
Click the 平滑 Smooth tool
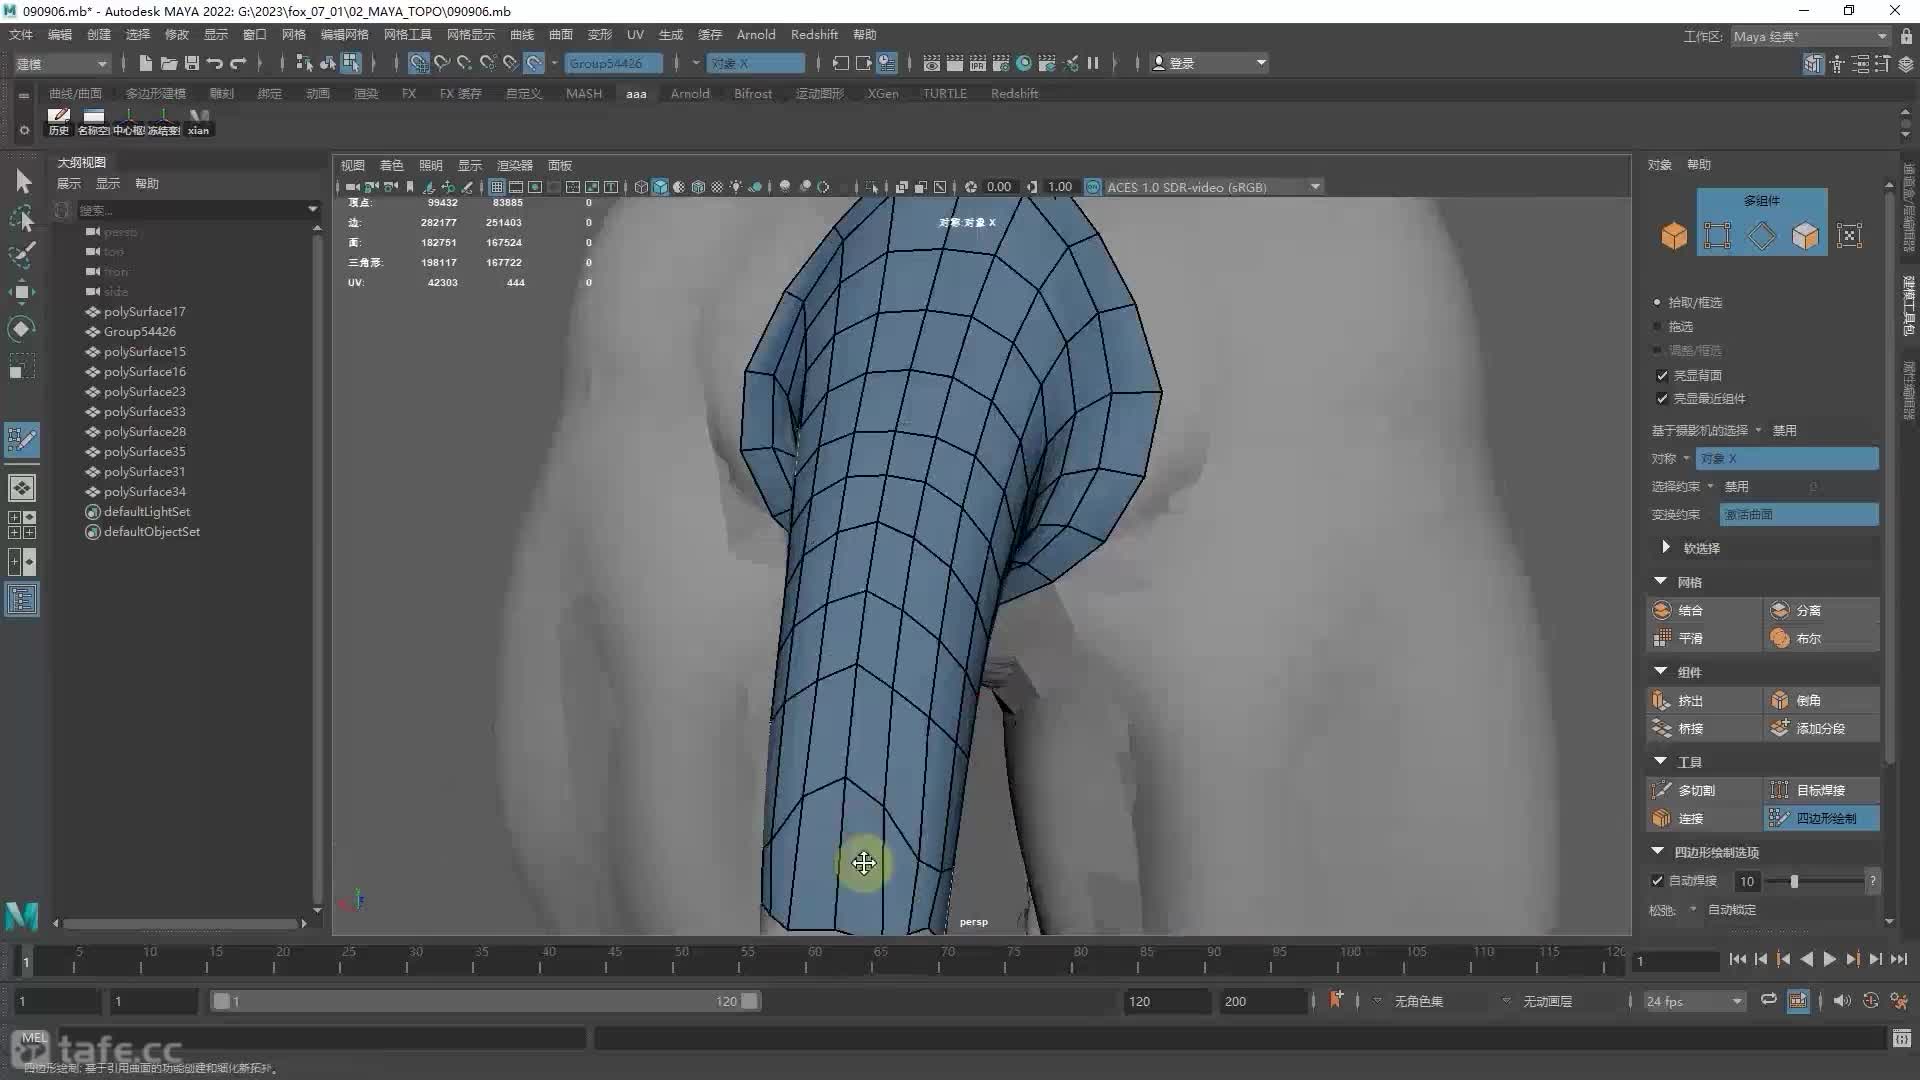[x=1704, y=638]
